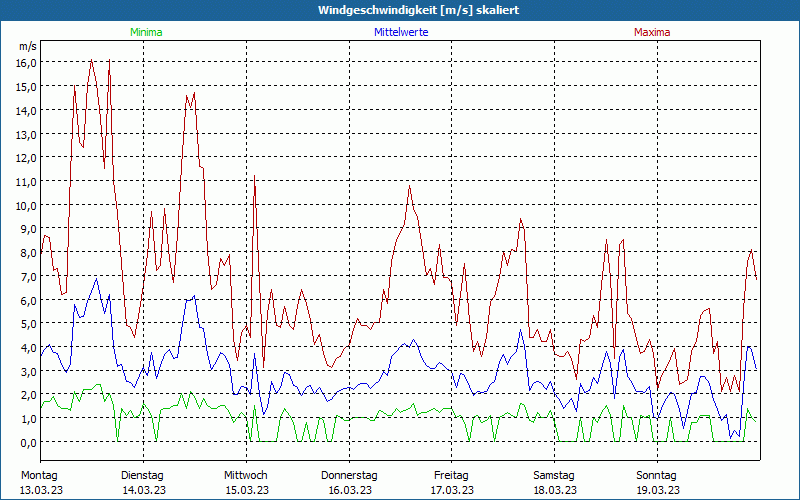Click the chart title 'Windgeschwindigkeit [m/s] skaliert'
Screen dimensions: 800x500
pyautogui.click(x=418, y=10)
